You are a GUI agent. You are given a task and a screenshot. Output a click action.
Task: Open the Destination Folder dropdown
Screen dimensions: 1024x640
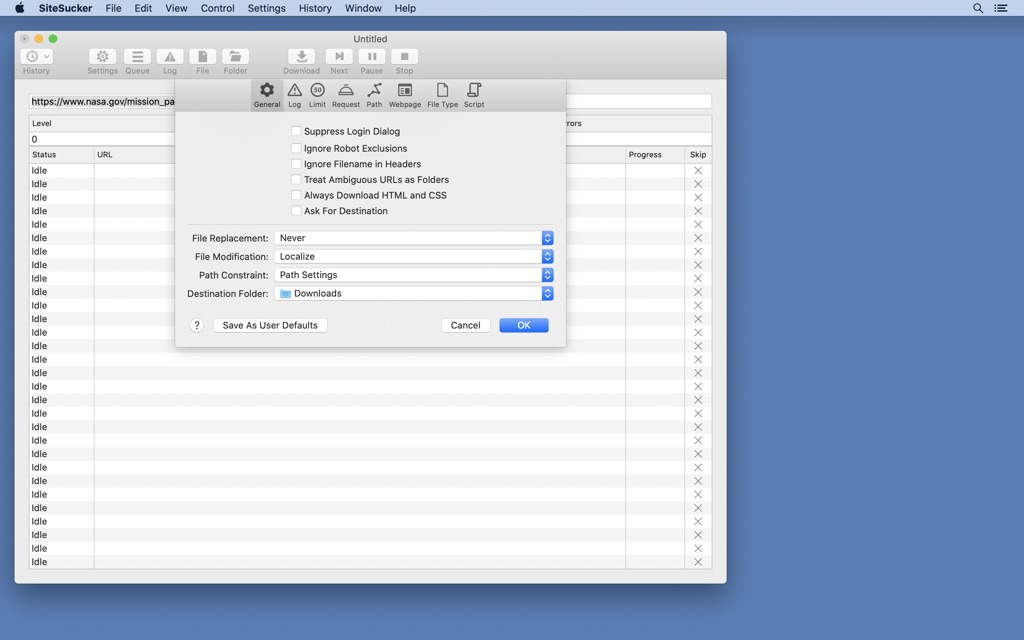coord(413,293)
